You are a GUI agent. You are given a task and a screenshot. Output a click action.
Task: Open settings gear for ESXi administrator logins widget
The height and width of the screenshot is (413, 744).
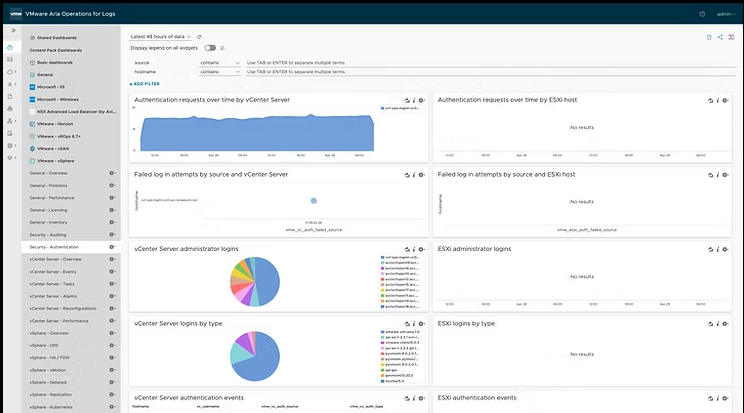(x=725, y=250)
